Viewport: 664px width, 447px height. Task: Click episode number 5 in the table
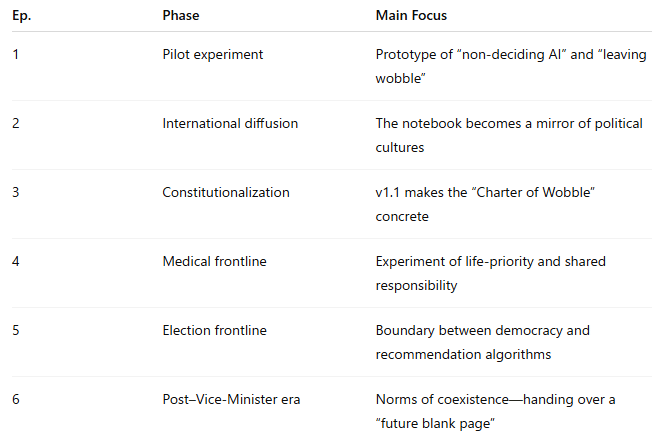coord(16,331)
